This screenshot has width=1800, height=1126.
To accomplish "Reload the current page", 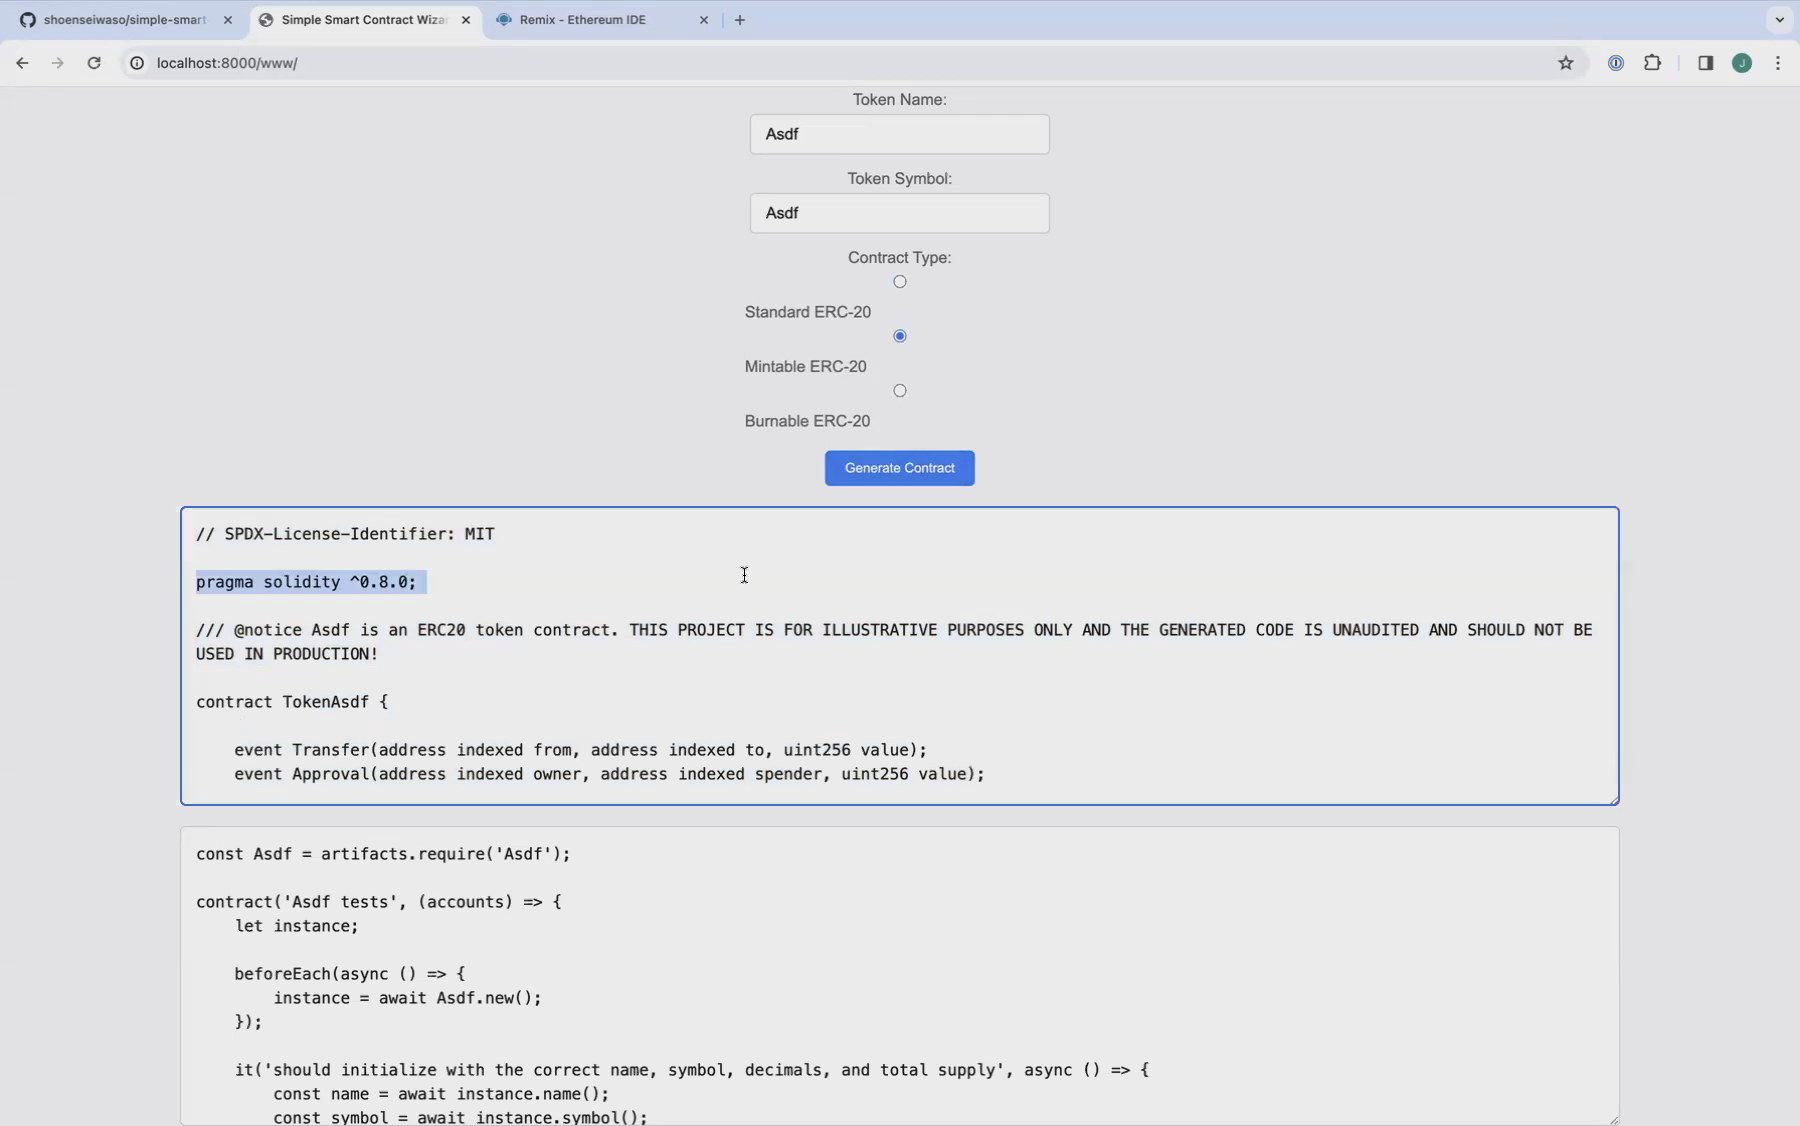I will (x=94, y=62).
